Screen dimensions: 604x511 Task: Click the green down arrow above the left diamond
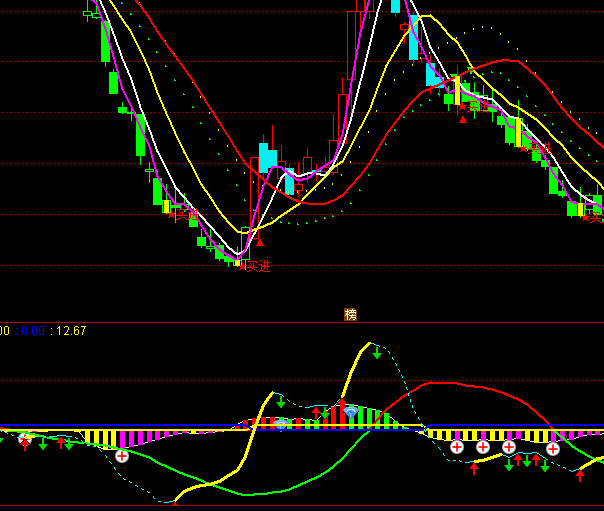pyautogui.click(x=281, y=402)
